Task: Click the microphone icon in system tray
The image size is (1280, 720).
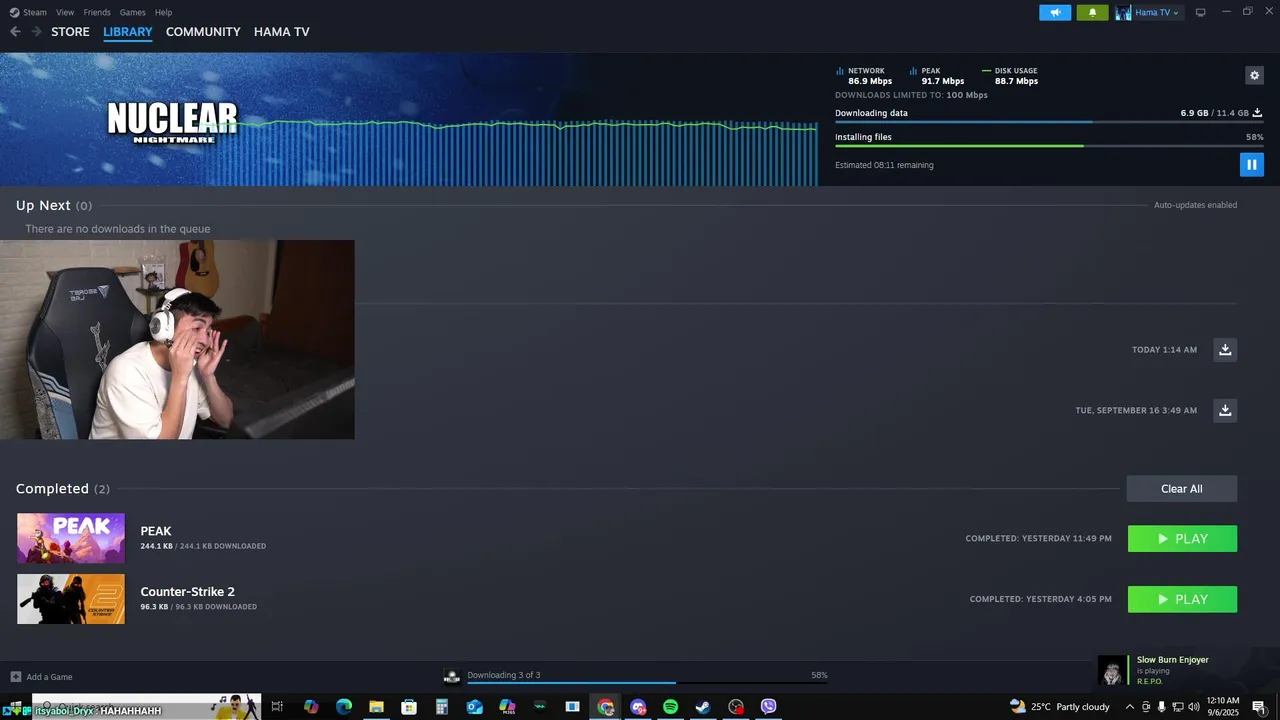Action: coord(1161,707)
